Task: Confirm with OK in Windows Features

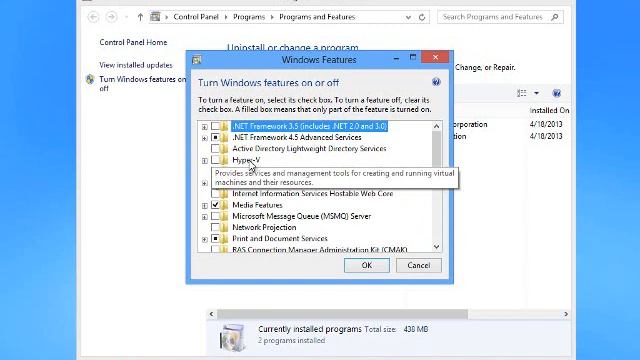Action: click(x=367, y=265)
